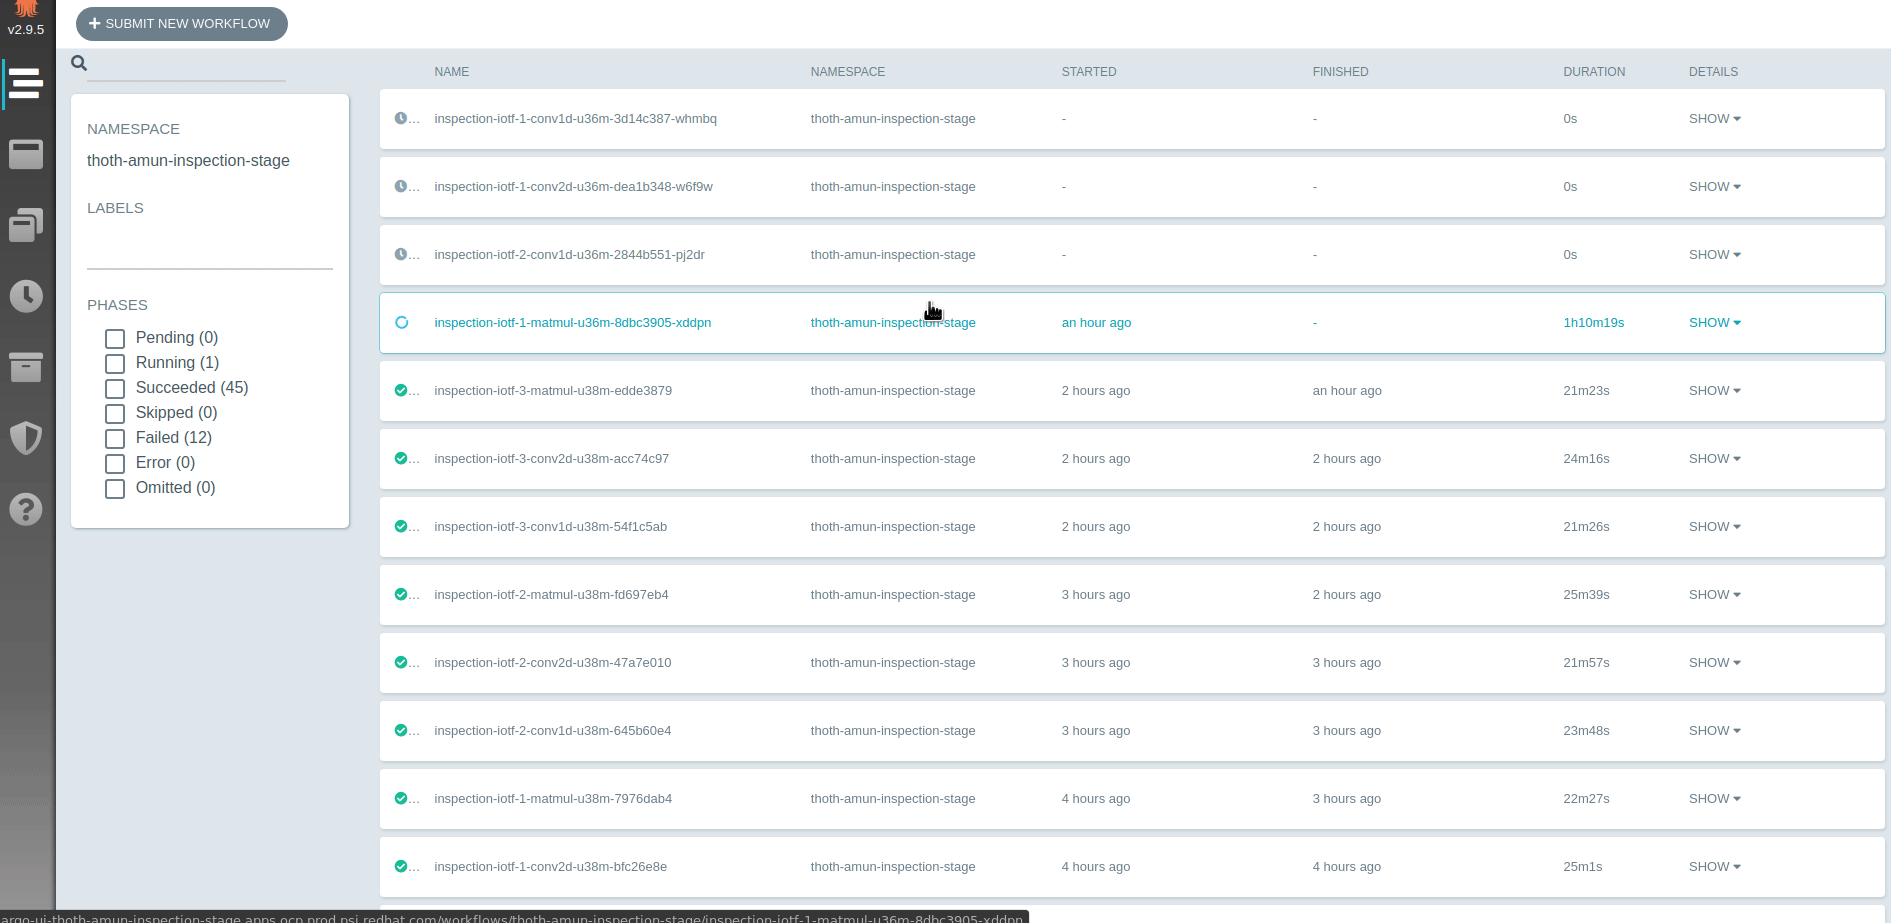Click succeeded check icon for iotf-3-conv1d-u38m-54f1c5ab
The width and height of the screenshot is (1891, 923).
(401, 527)
